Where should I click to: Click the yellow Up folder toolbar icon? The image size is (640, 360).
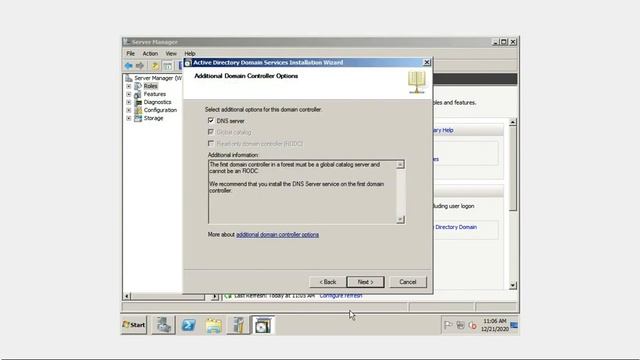pyautogui.click(x=155, y=65)
